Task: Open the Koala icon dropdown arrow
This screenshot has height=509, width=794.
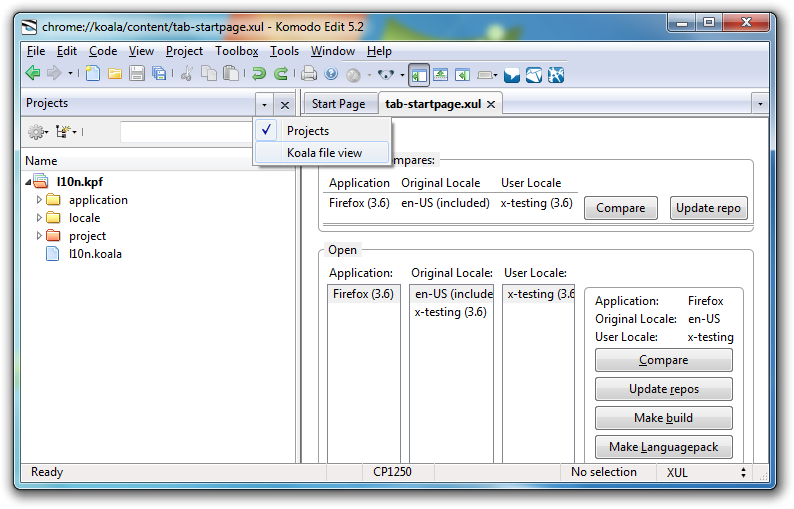Action: (x=402, y=75)
